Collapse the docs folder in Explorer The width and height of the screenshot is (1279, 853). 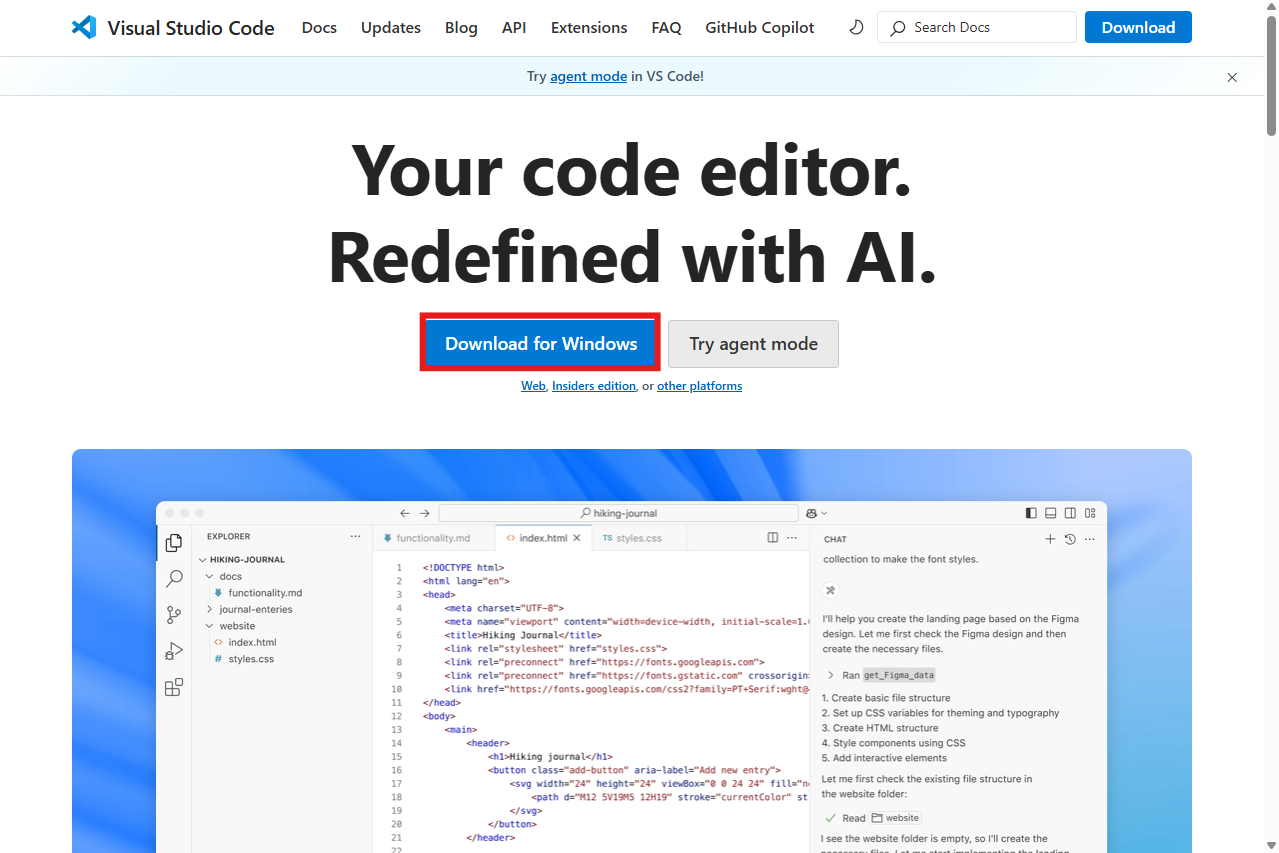pos(210,577)
